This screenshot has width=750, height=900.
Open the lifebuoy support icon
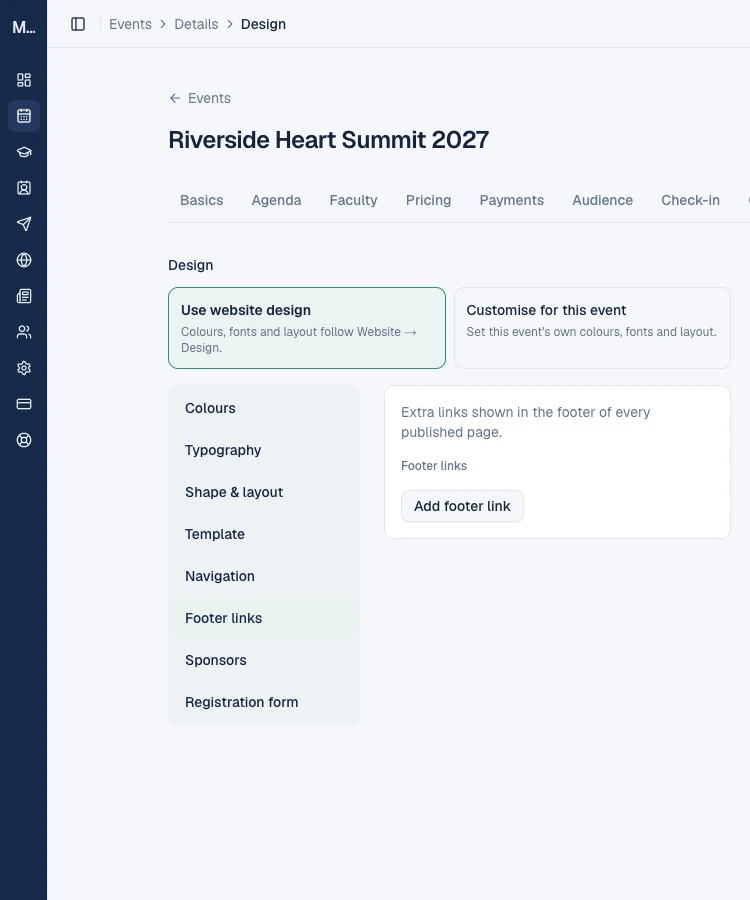tap(24, 440)
